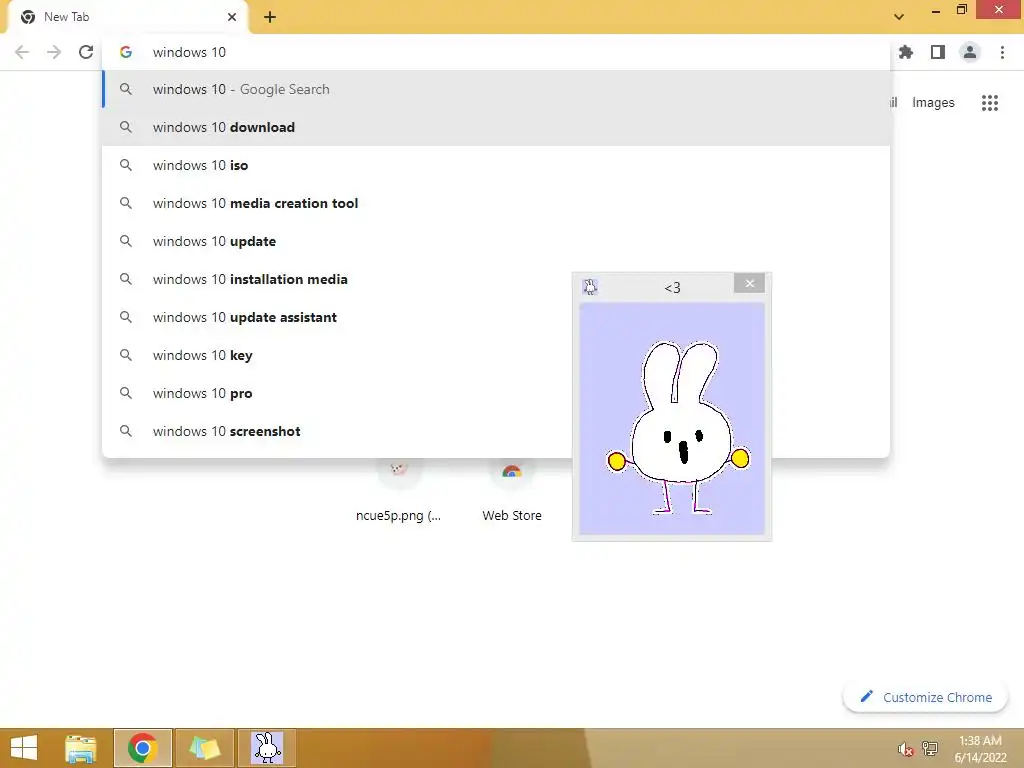Select suggestion windows 10 iso
This screenshot has width=1024, height=768.
pyautogui.click(x=496, y=165)
